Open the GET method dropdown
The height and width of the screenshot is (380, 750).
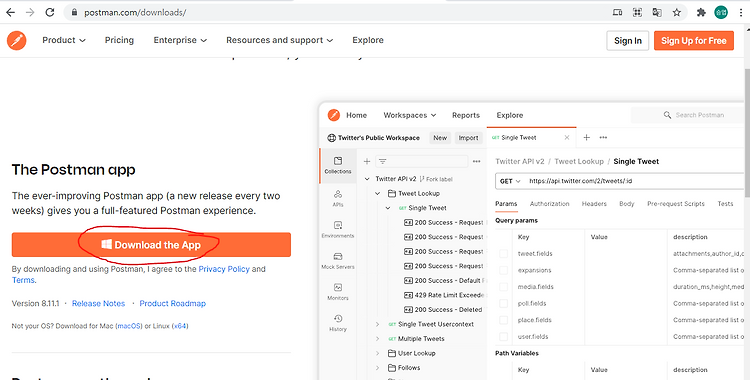click(510, 181)
